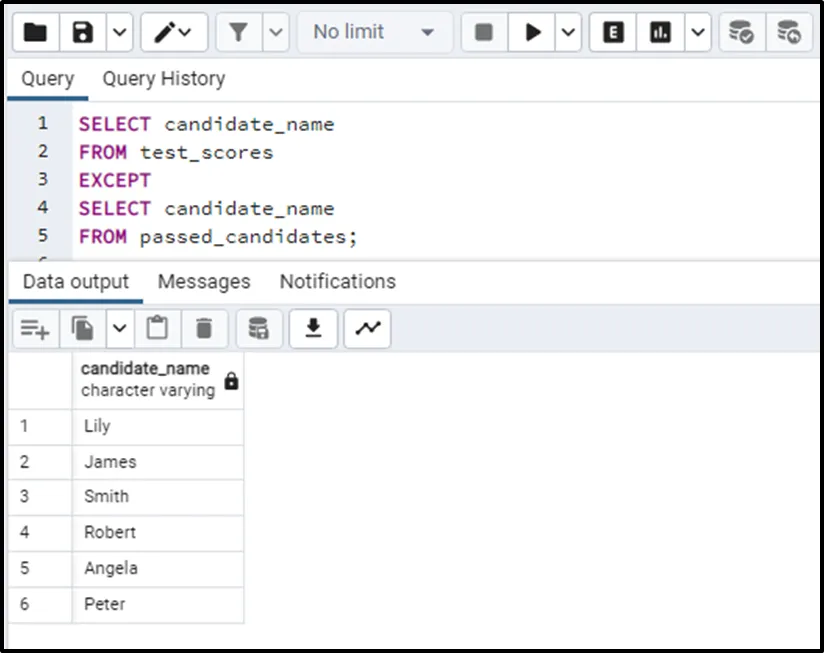Stop the running query
Viewport: 824px width, 653px height.
point(483,33)
